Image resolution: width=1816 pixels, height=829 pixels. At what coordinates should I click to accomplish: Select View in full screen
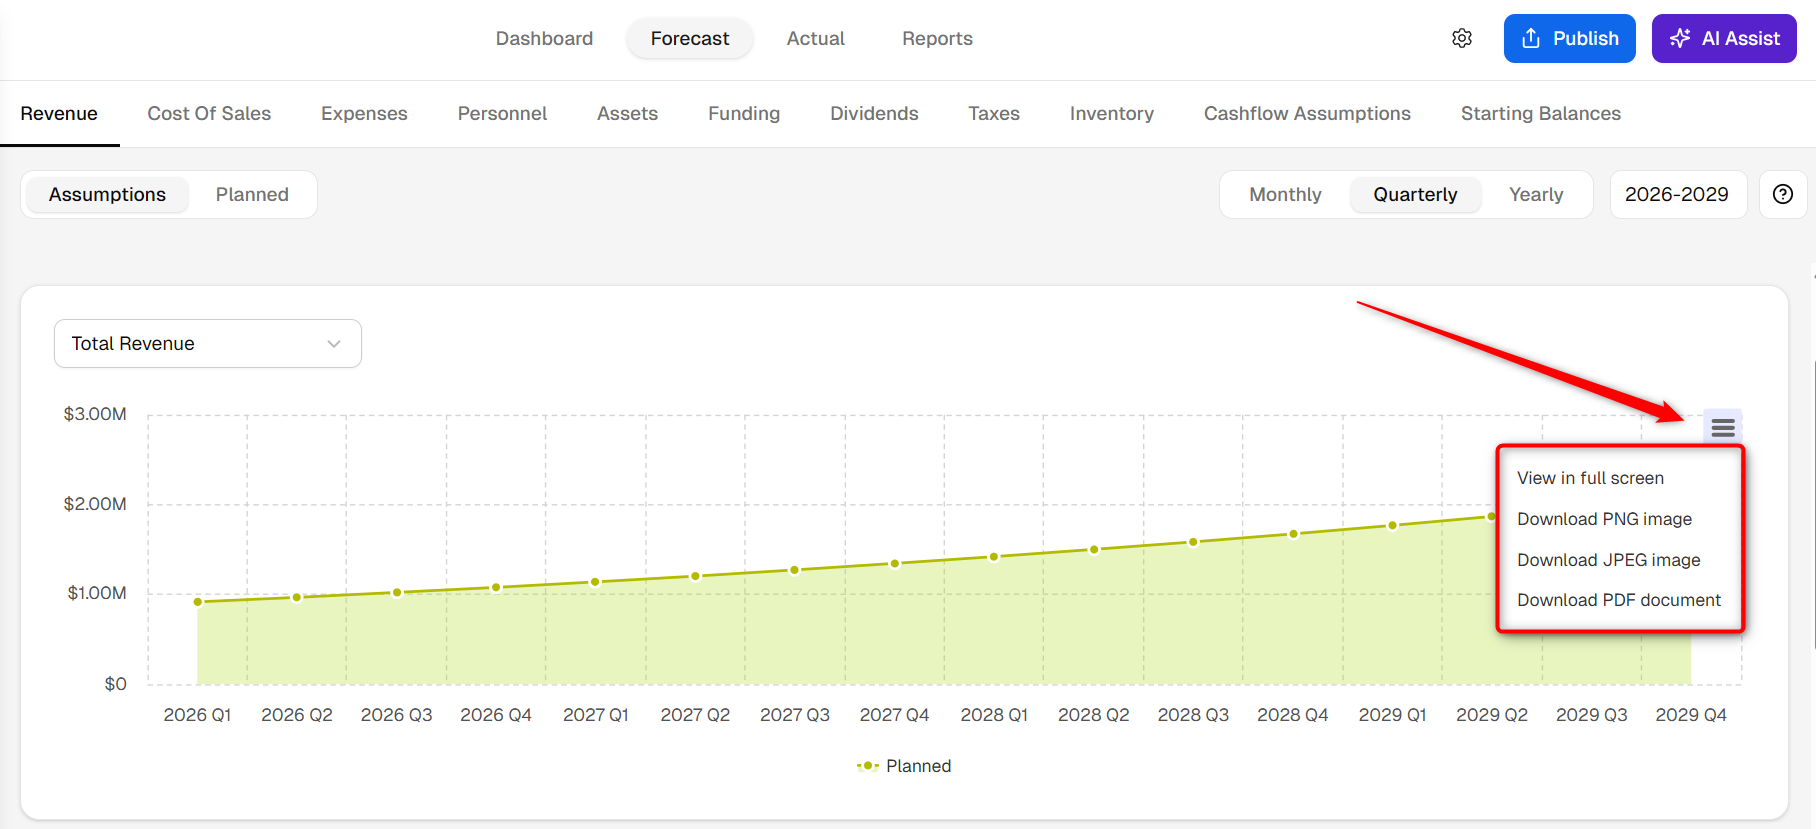pos(1590,478)
